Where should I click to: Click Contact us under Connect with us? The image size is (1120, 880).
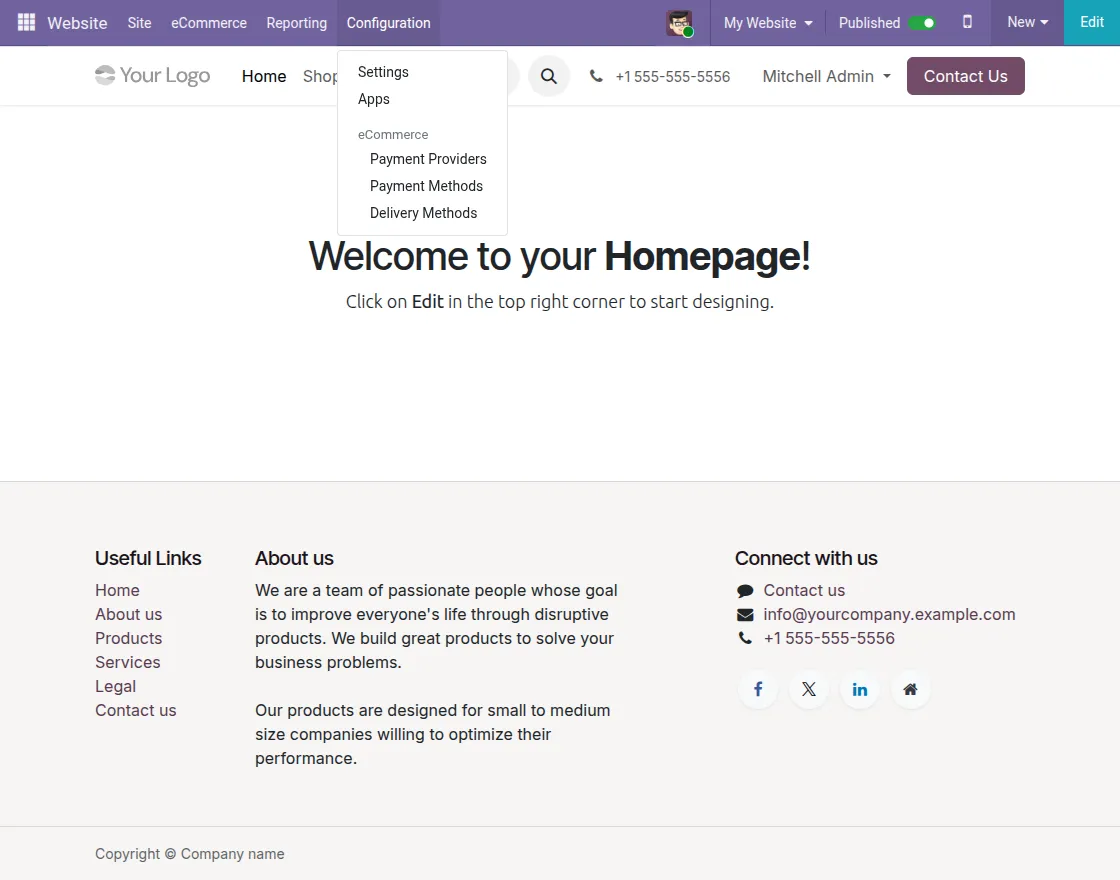(x=804, y=591)
